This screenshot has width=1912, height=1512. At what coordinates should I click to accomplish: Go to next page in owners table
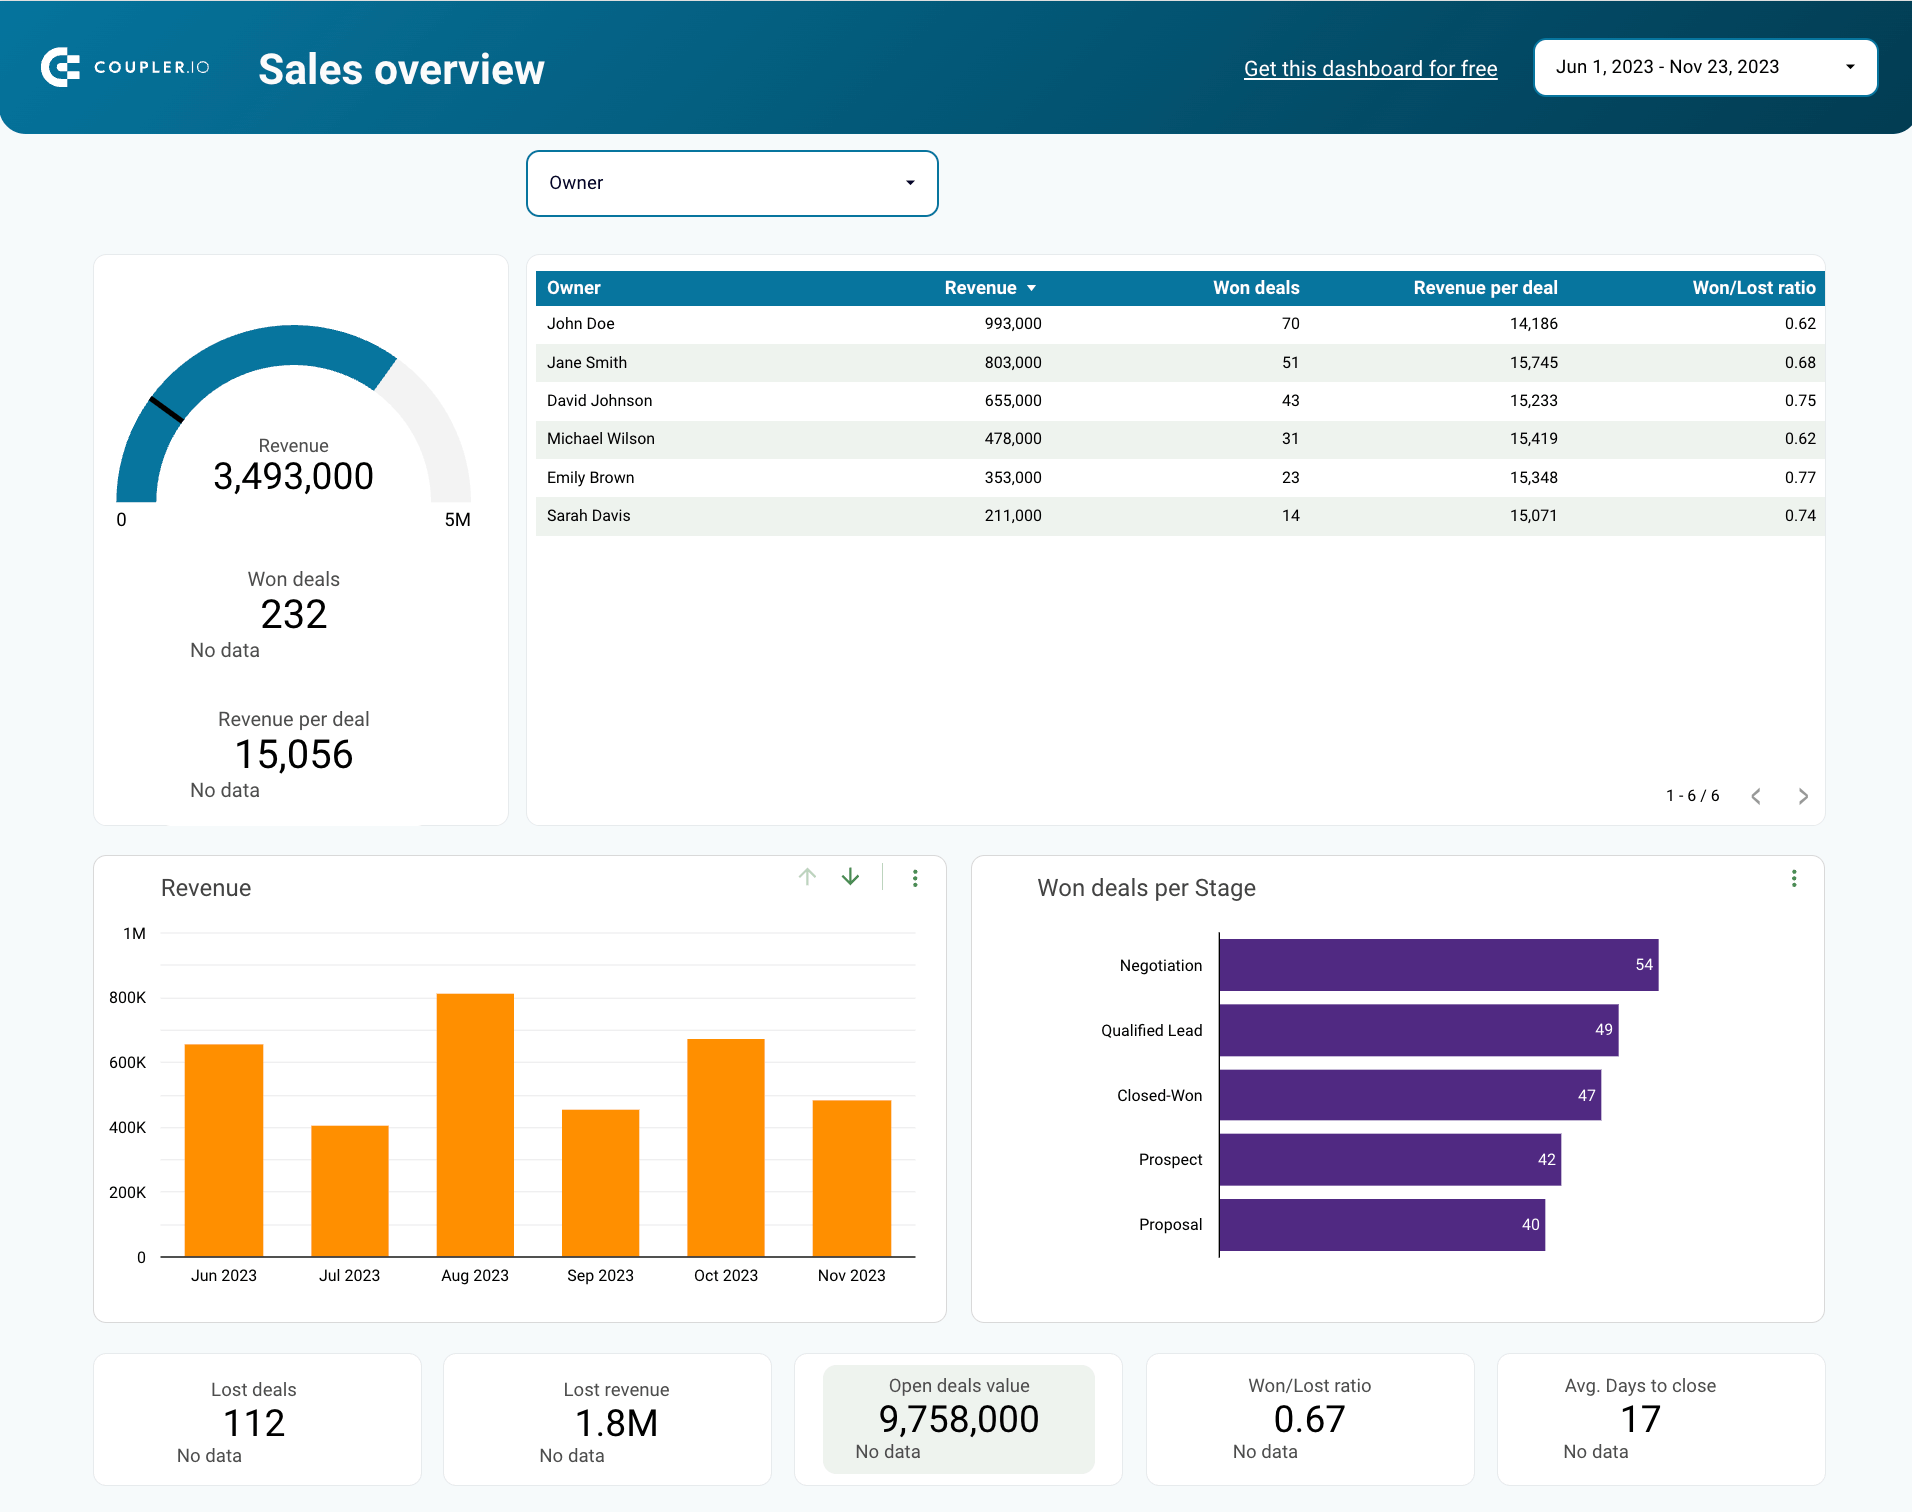(1803, 796)
